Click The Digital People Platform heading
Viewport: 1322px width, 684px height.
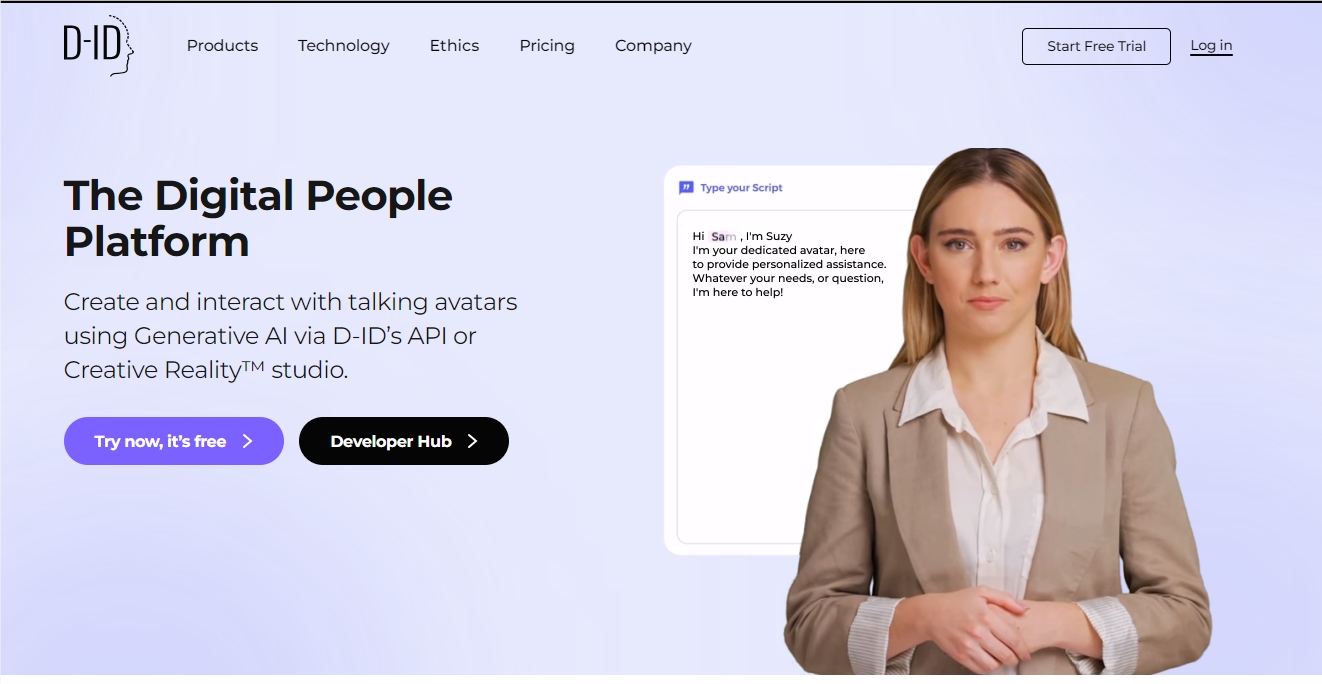tap(258, 218)
